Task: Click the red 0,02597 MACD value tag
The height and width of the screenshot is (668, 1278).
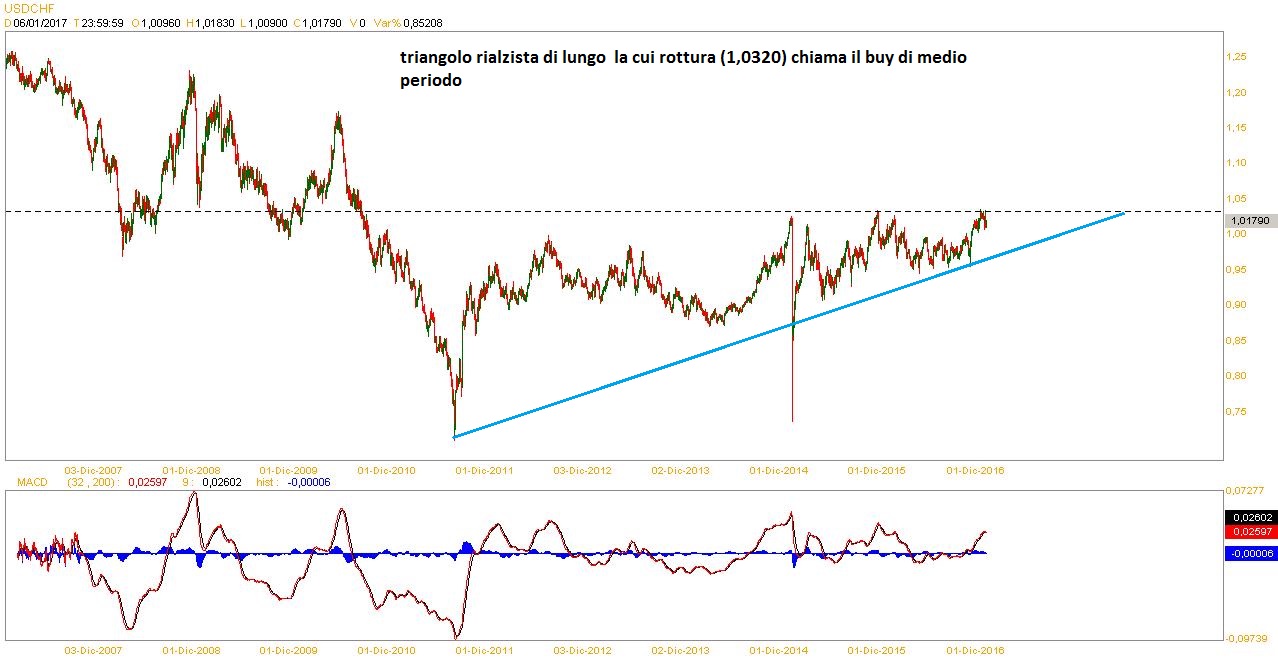Action: pos(1250,532)
